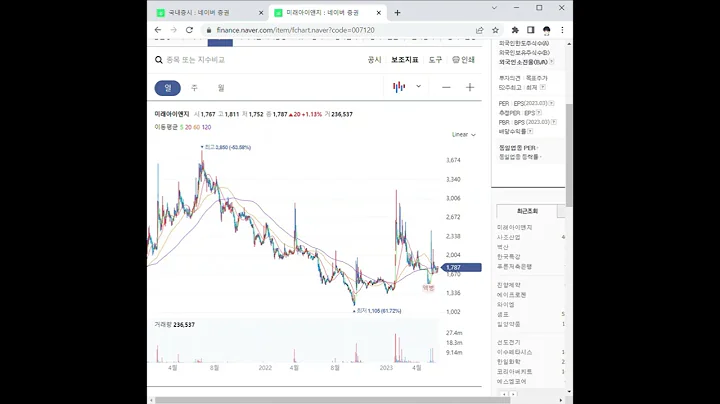Click the 1,787 current price marker
This screenshot has width=720, height=404.
[461, 267]
